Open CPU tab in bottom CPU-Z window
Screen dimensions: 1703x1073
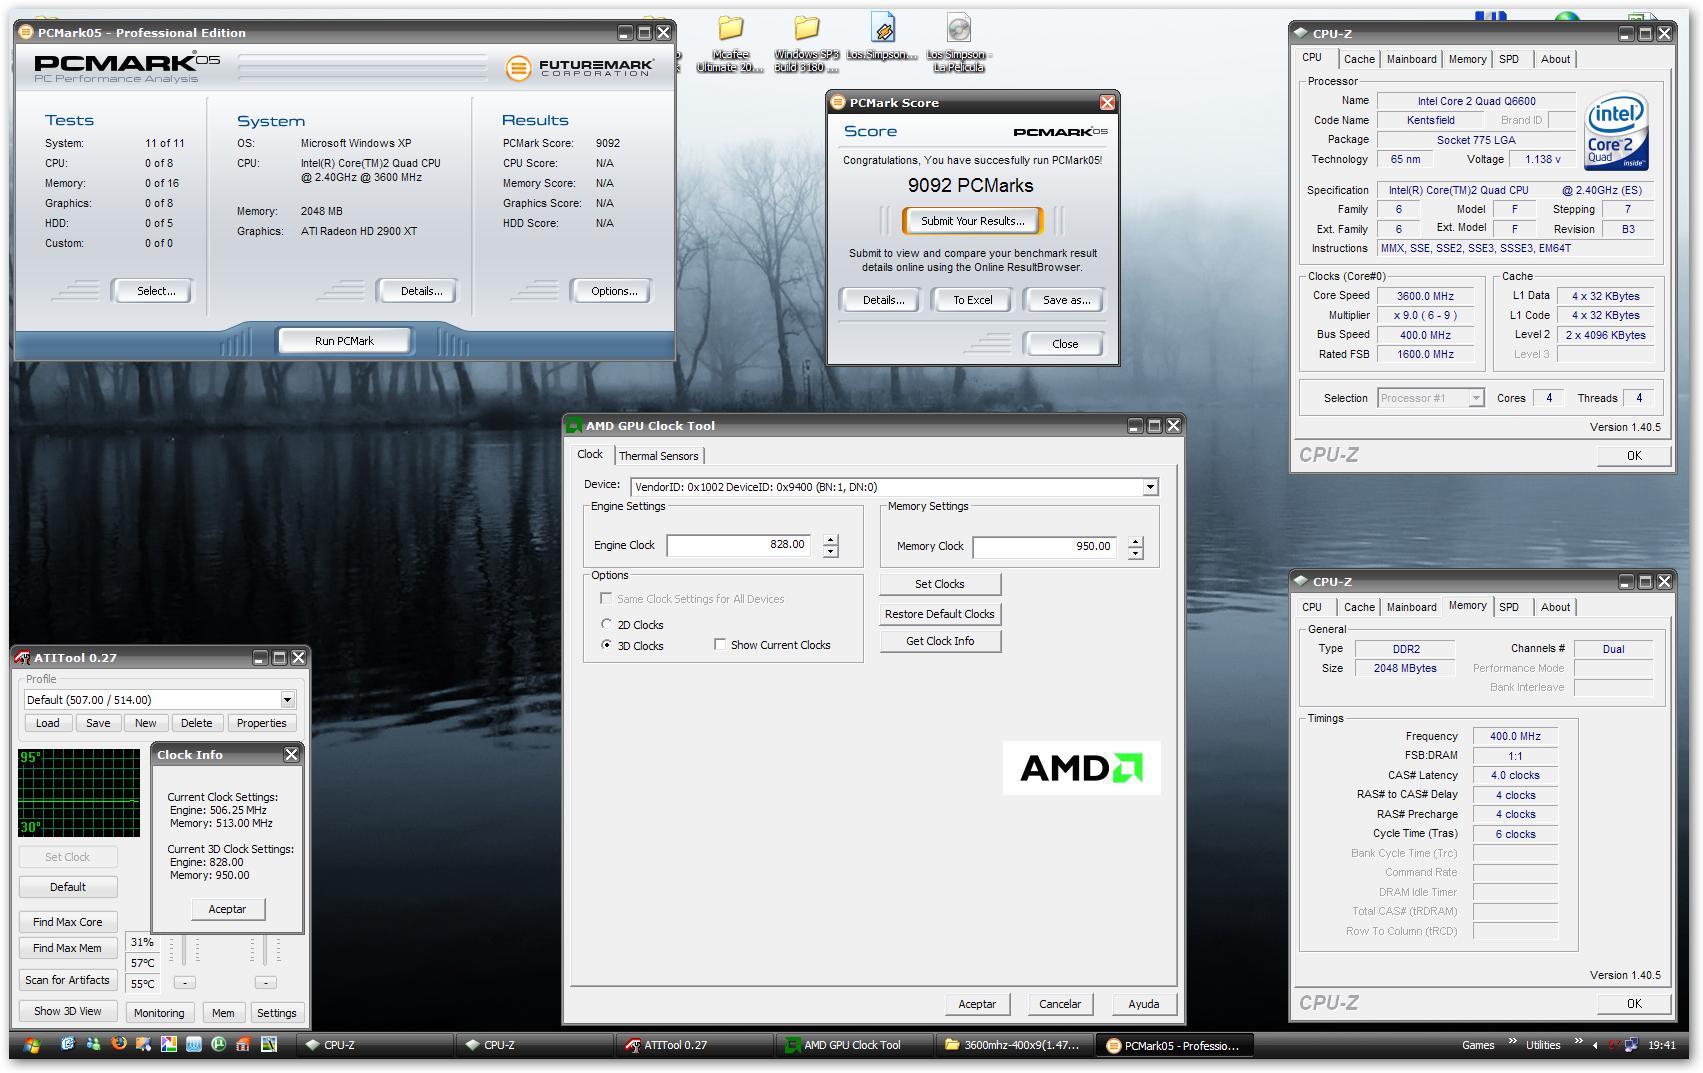[x=1312, y=607]
